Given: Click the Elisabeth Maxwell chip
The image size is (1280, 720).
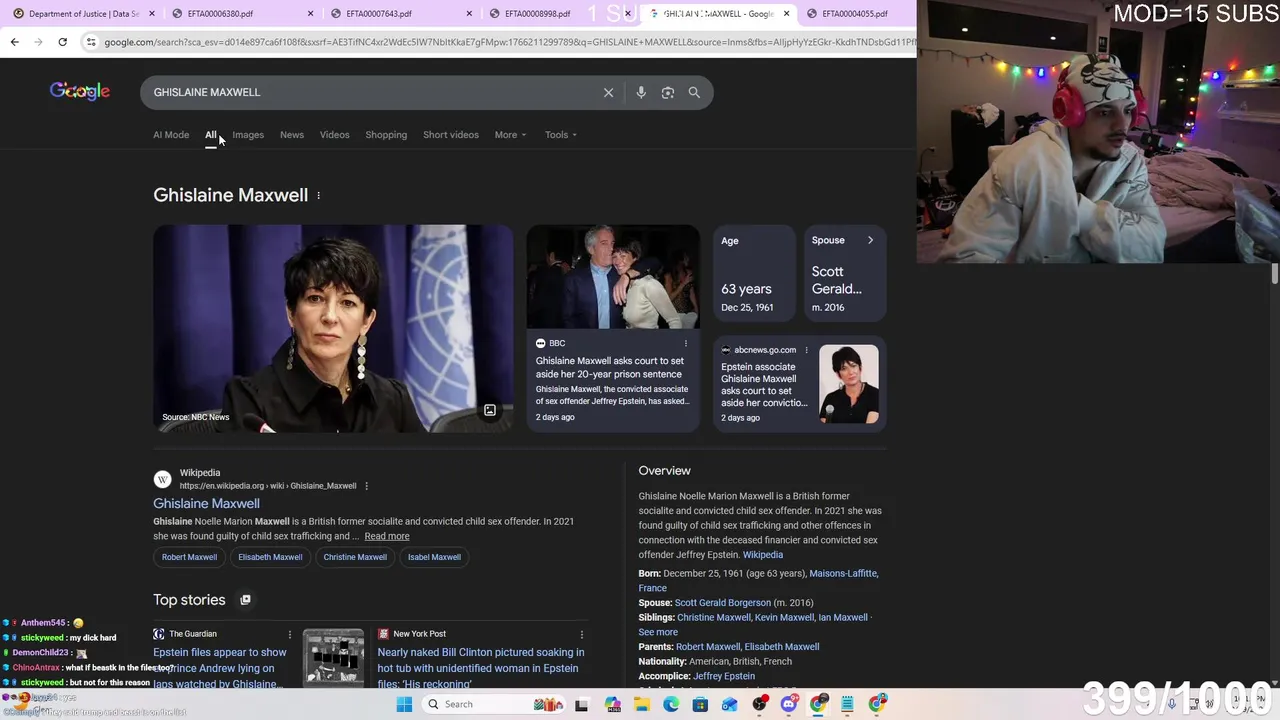Looking at the screenshot, I should pos(270,557).
